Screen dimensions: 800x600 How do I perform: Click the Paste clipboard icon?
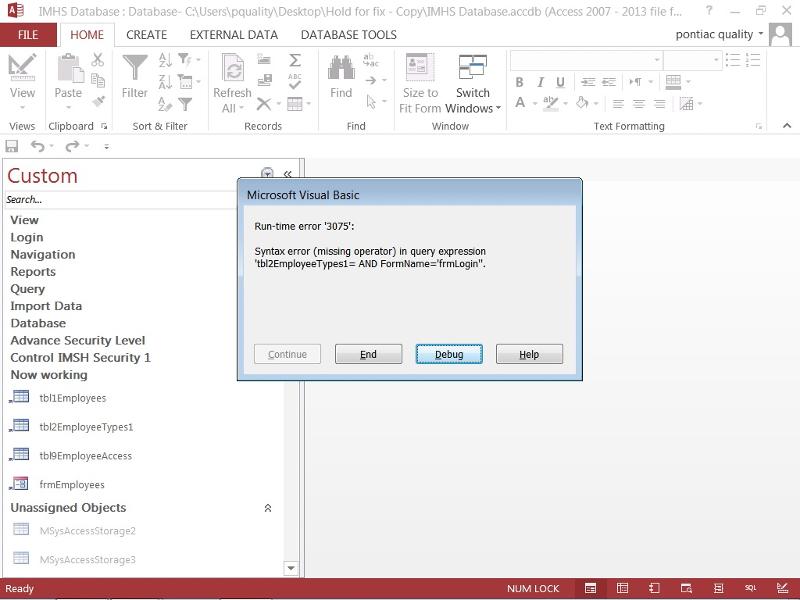coord(69,67)
